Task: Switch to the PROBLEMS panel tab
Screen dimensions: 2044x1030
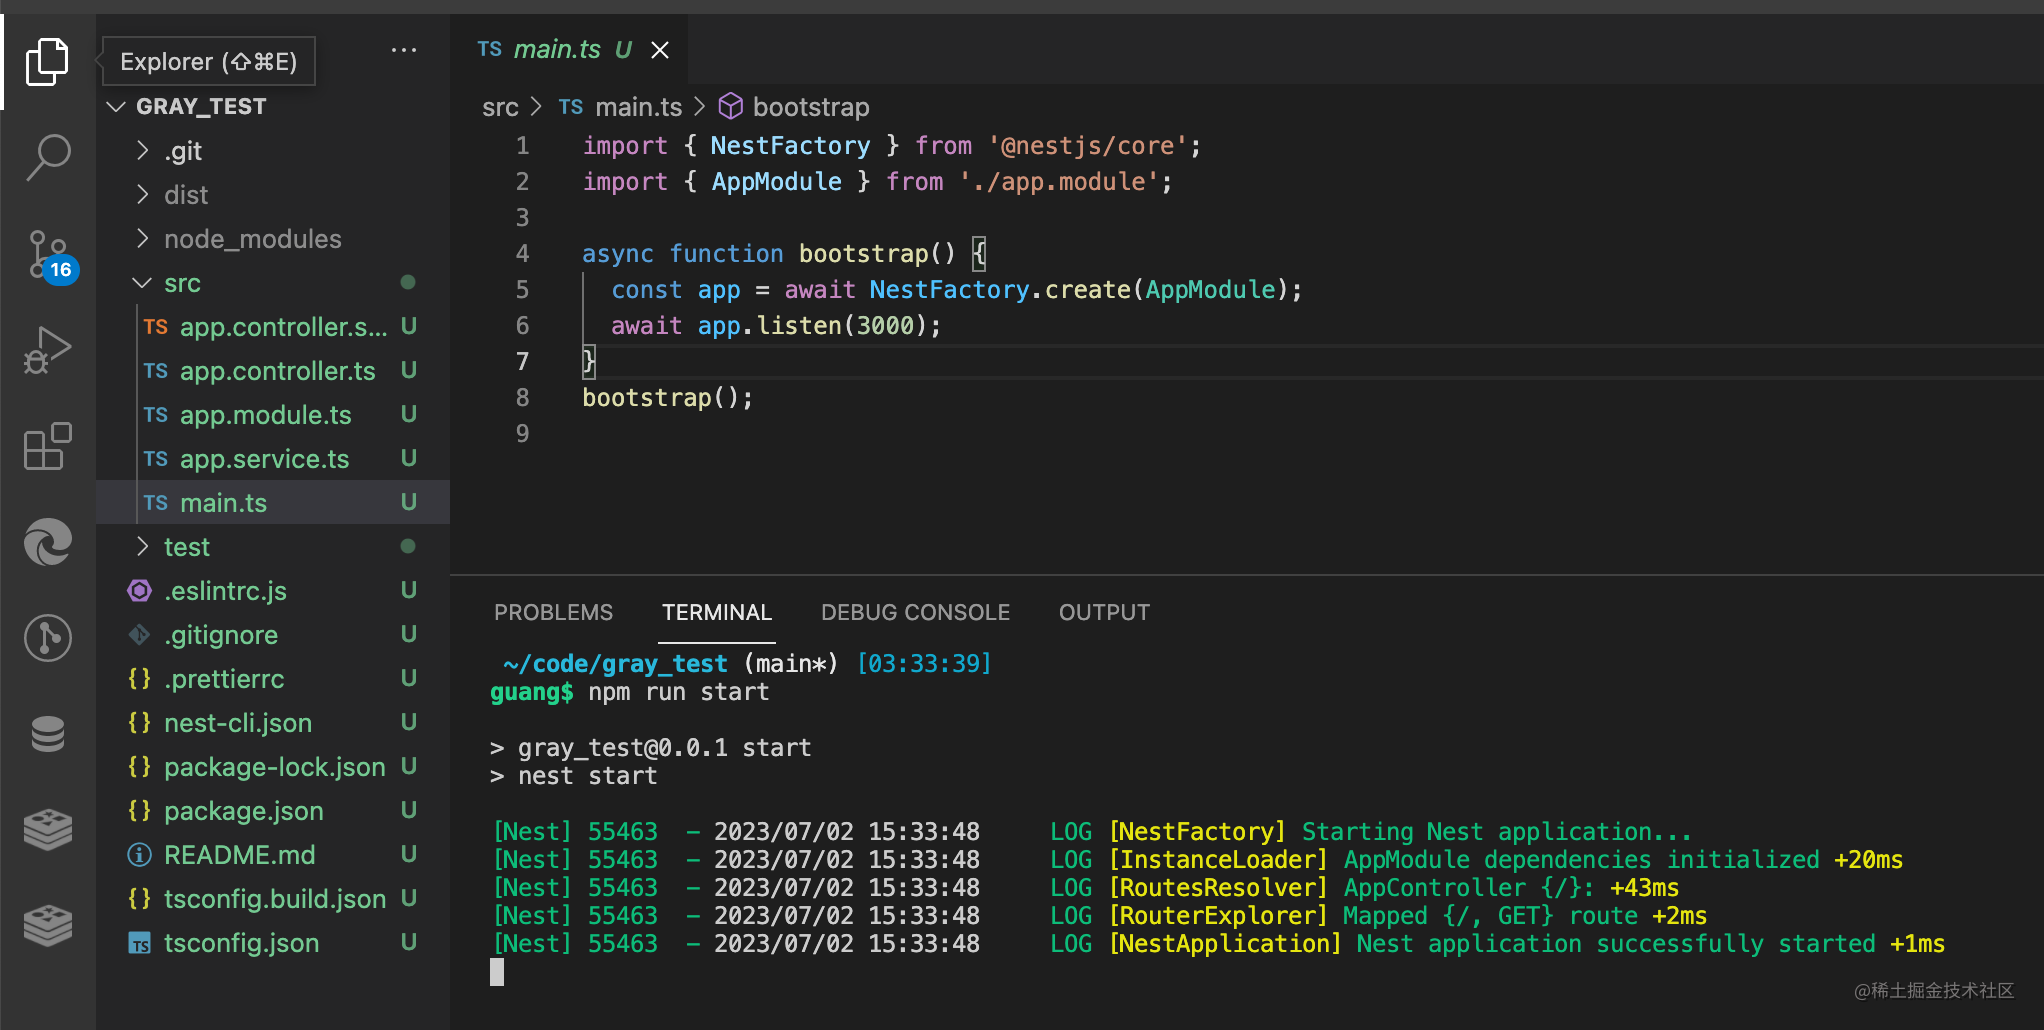Action: click(553, 612)
